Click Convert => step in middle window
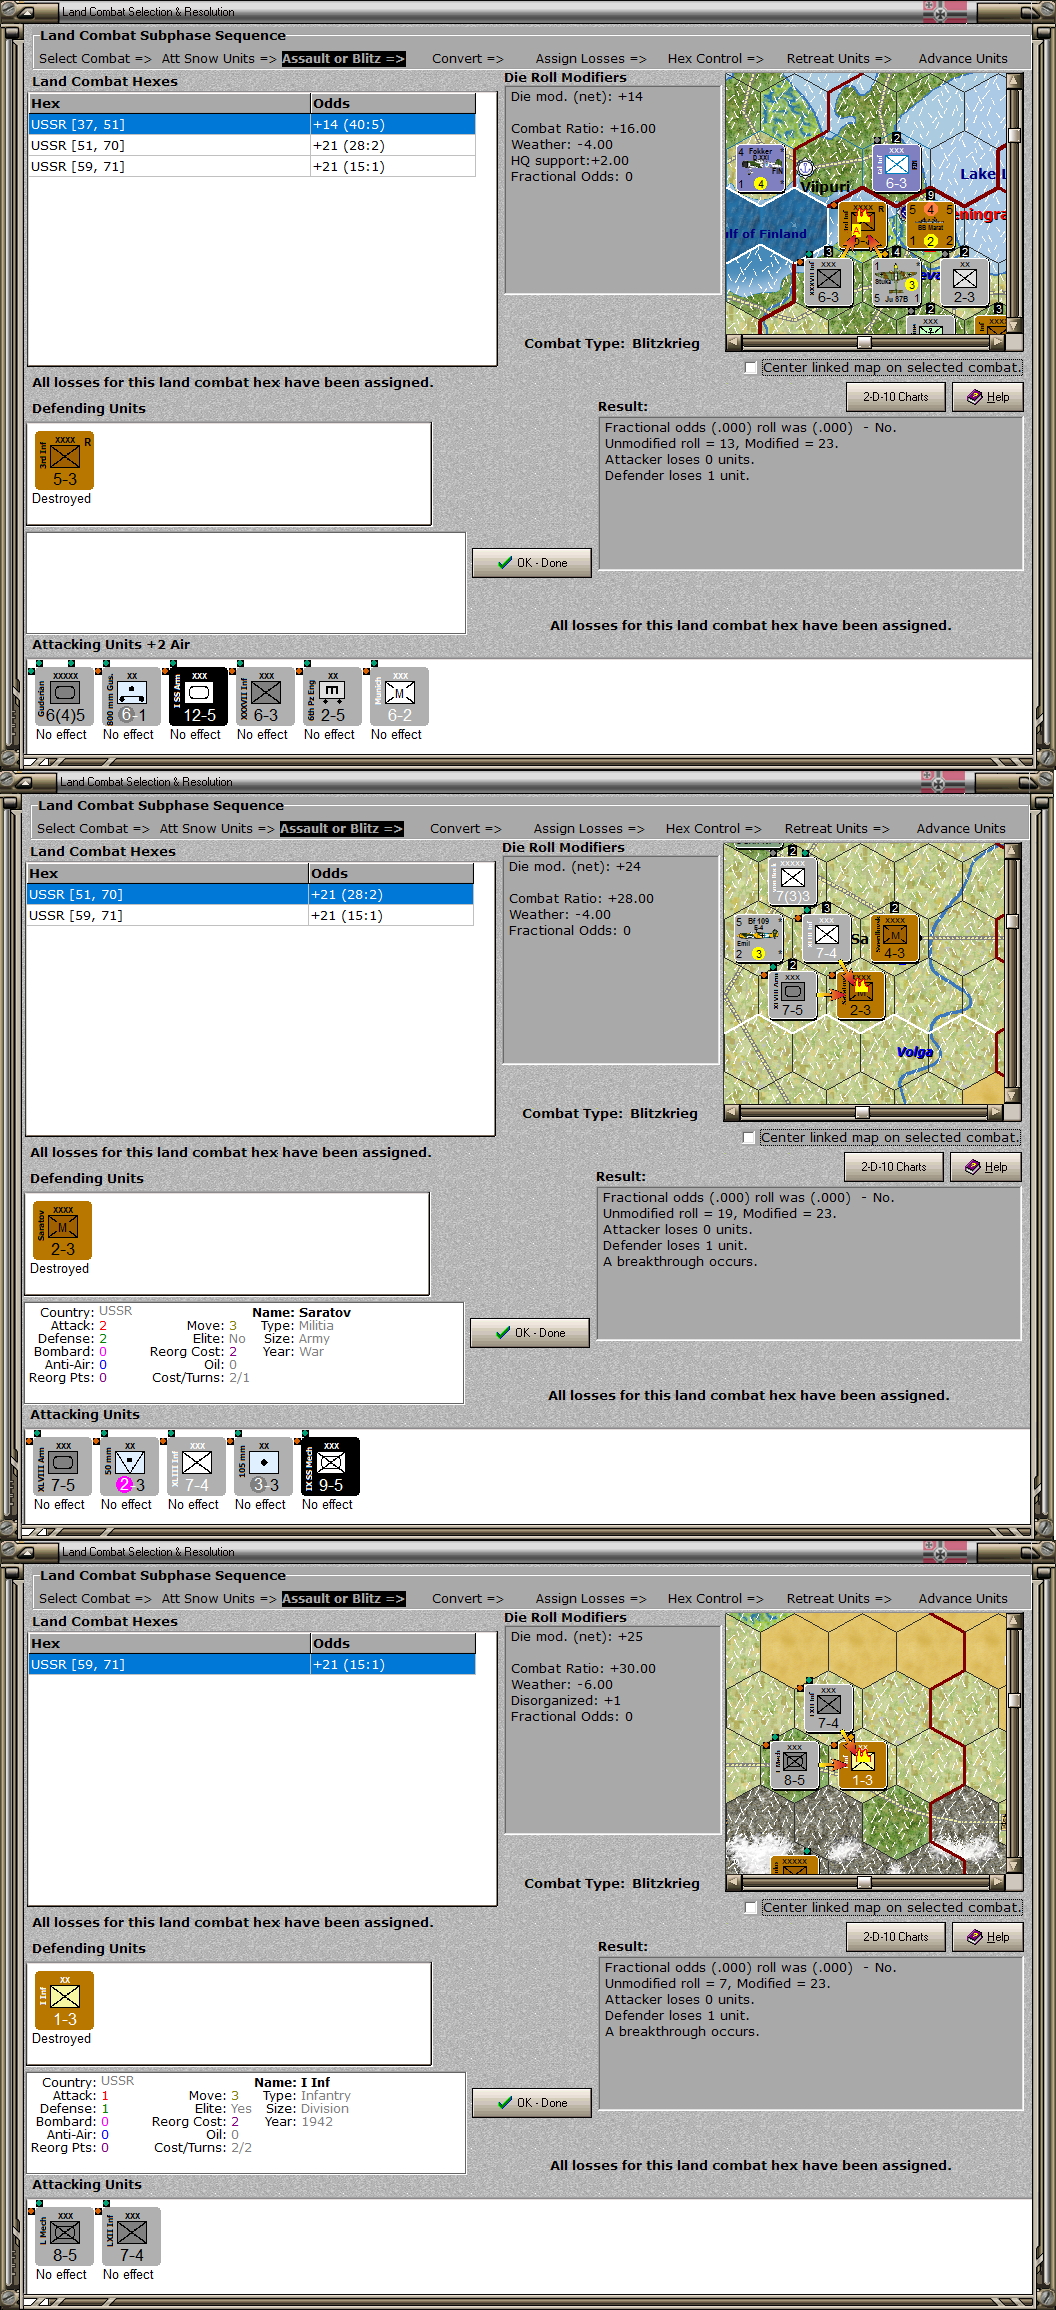The width and height of the screenshot is (1056, 2310). point(466,829)
